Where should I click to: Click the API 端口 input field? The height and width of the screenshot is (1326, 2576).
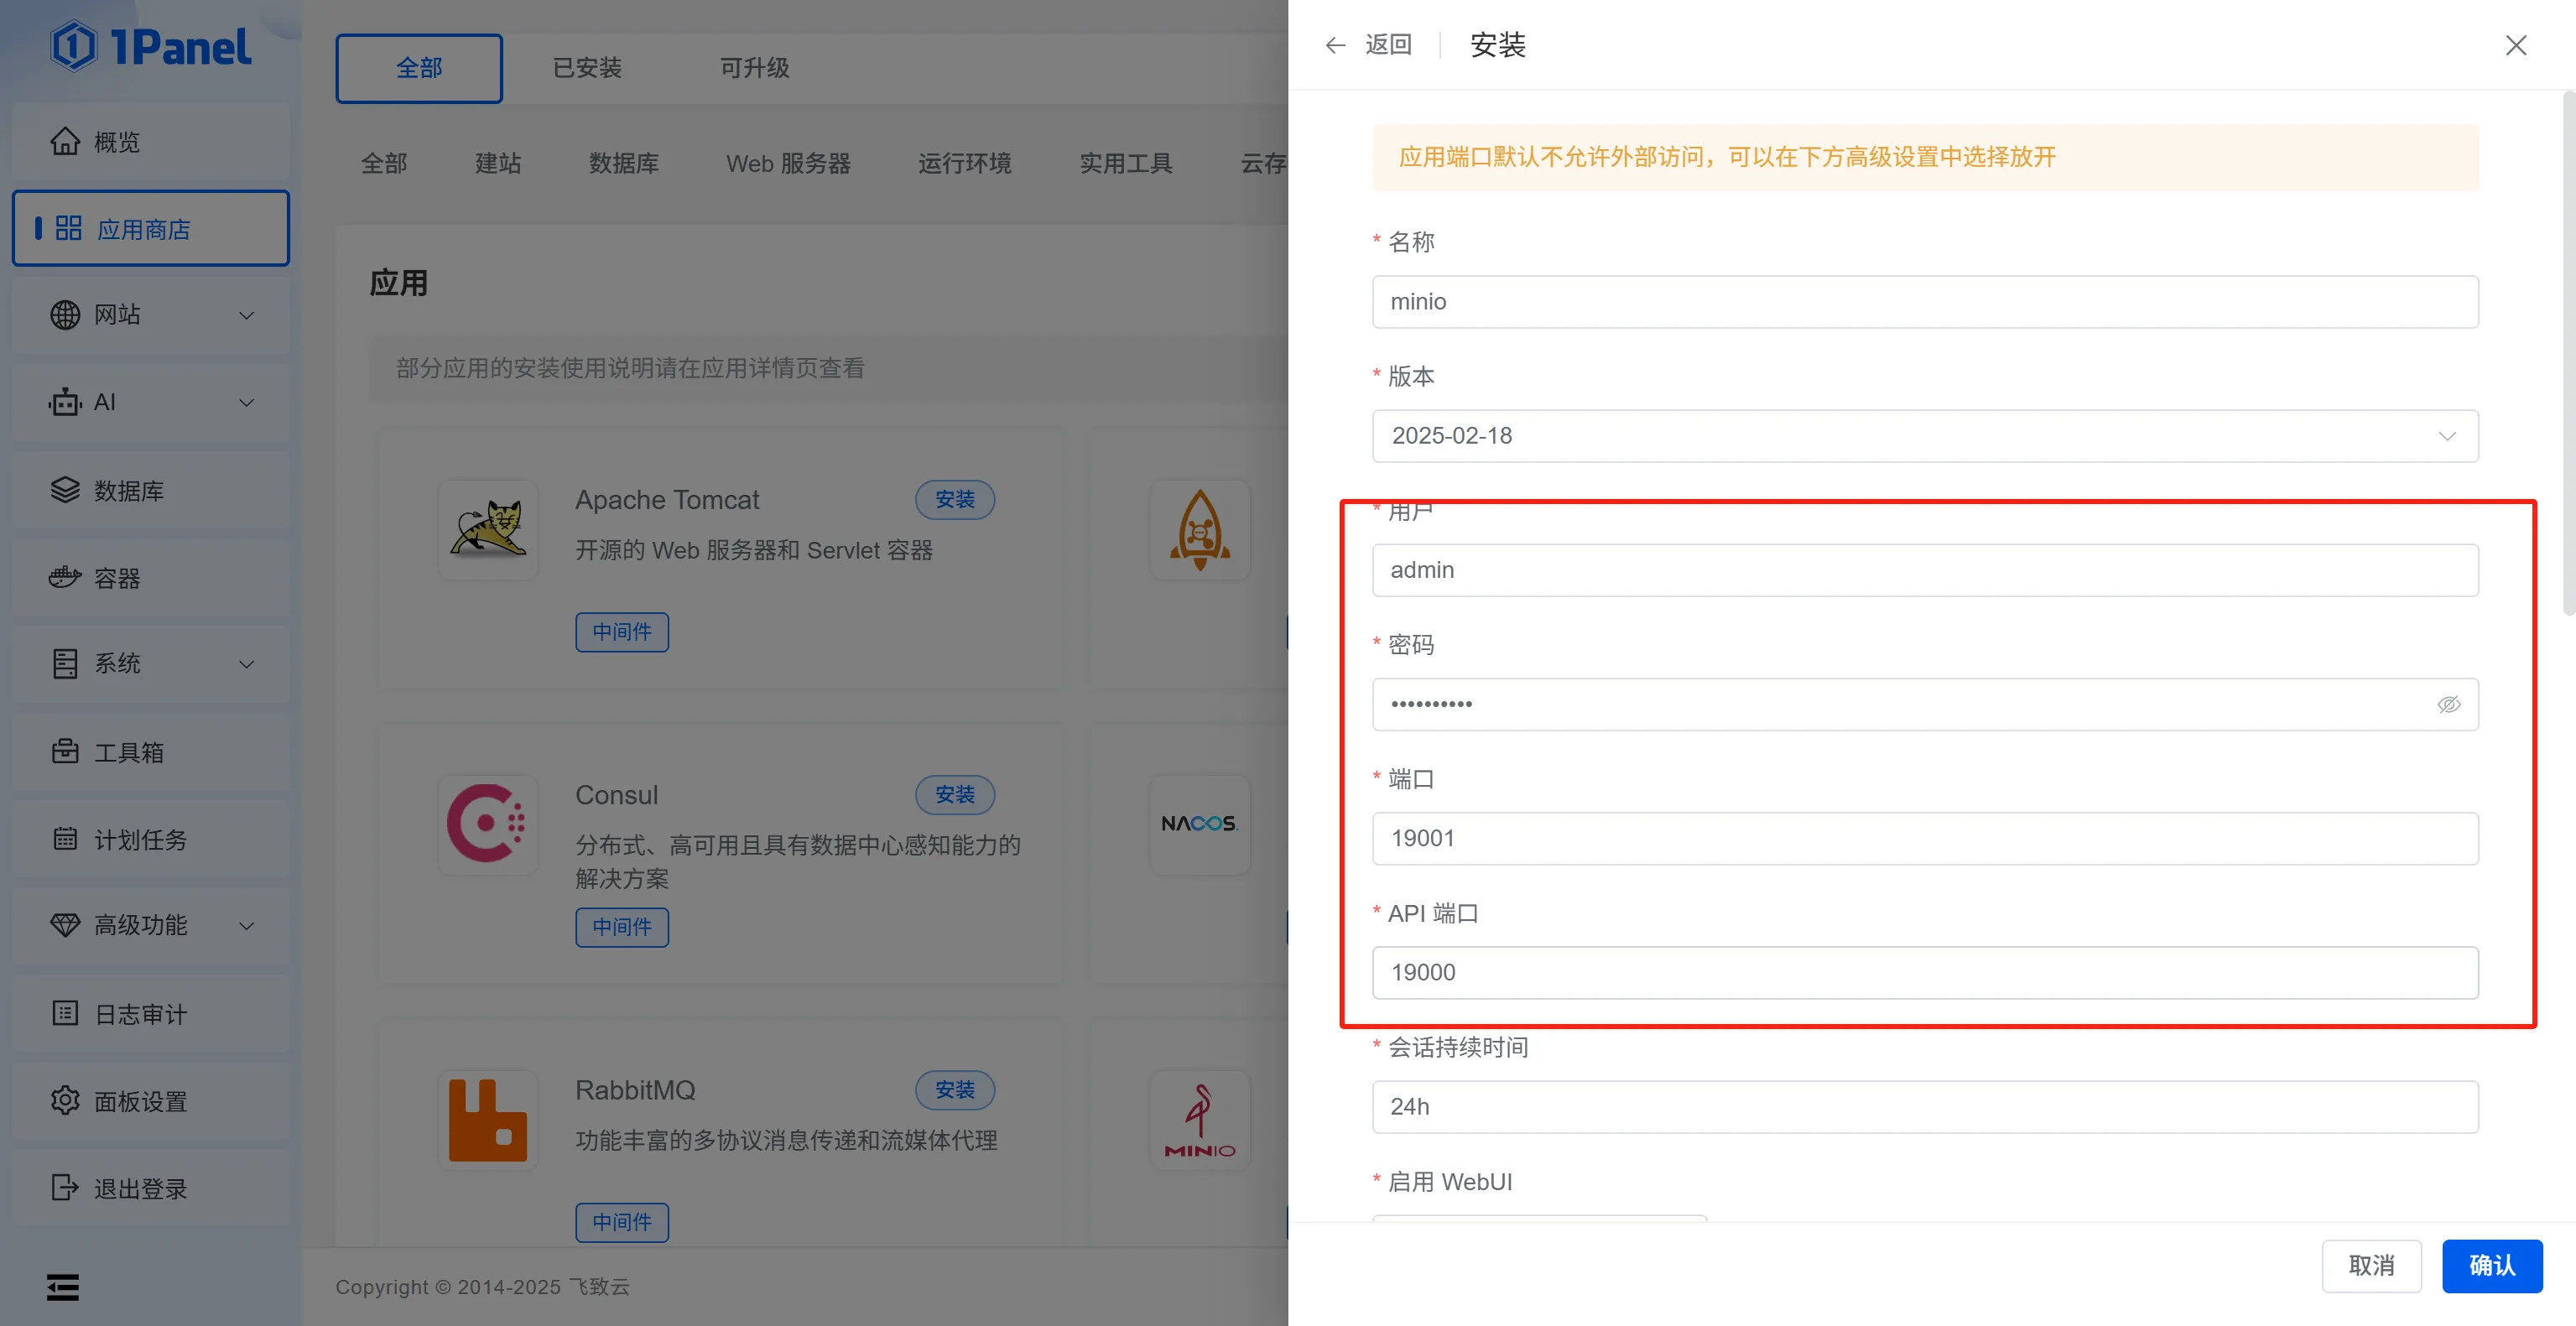pyautogui.click(x=1924, y=973)
